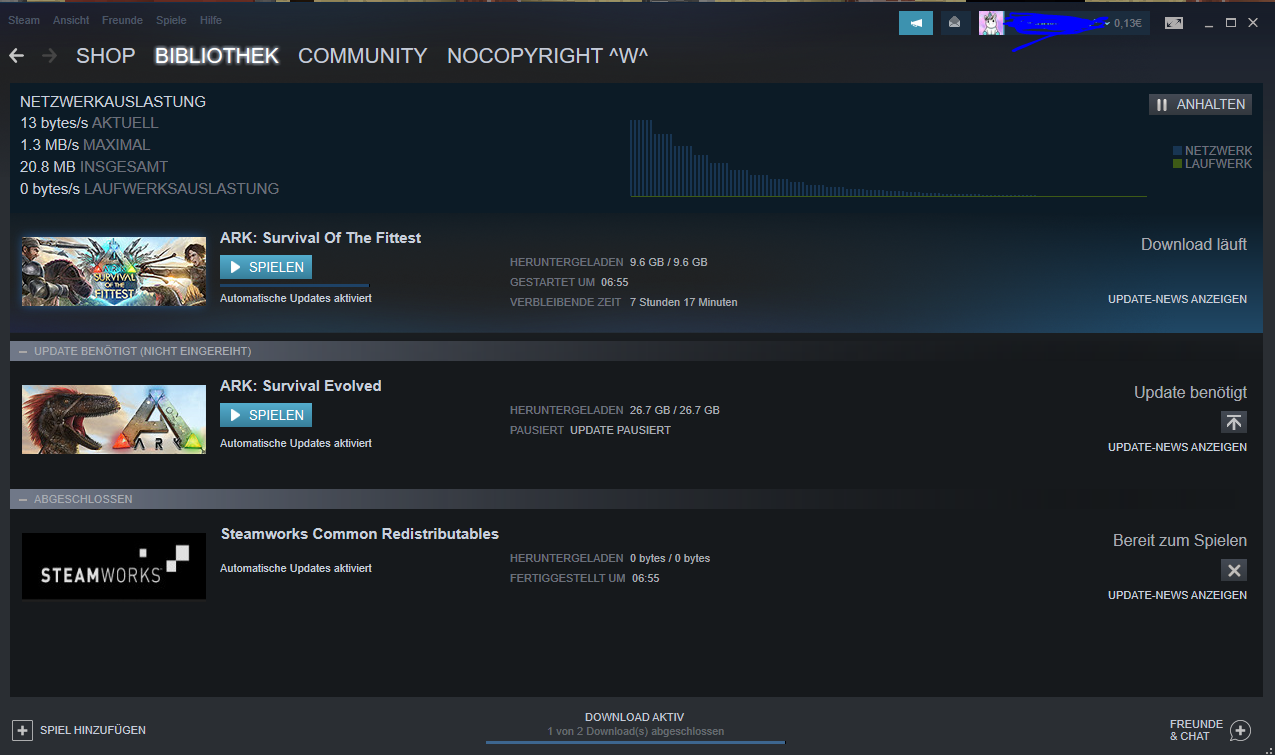Viewport: 1275px width, 755px height.
Task: Move ARK: Survival Evolved to queue top
Action: (x=1233, y=422)
